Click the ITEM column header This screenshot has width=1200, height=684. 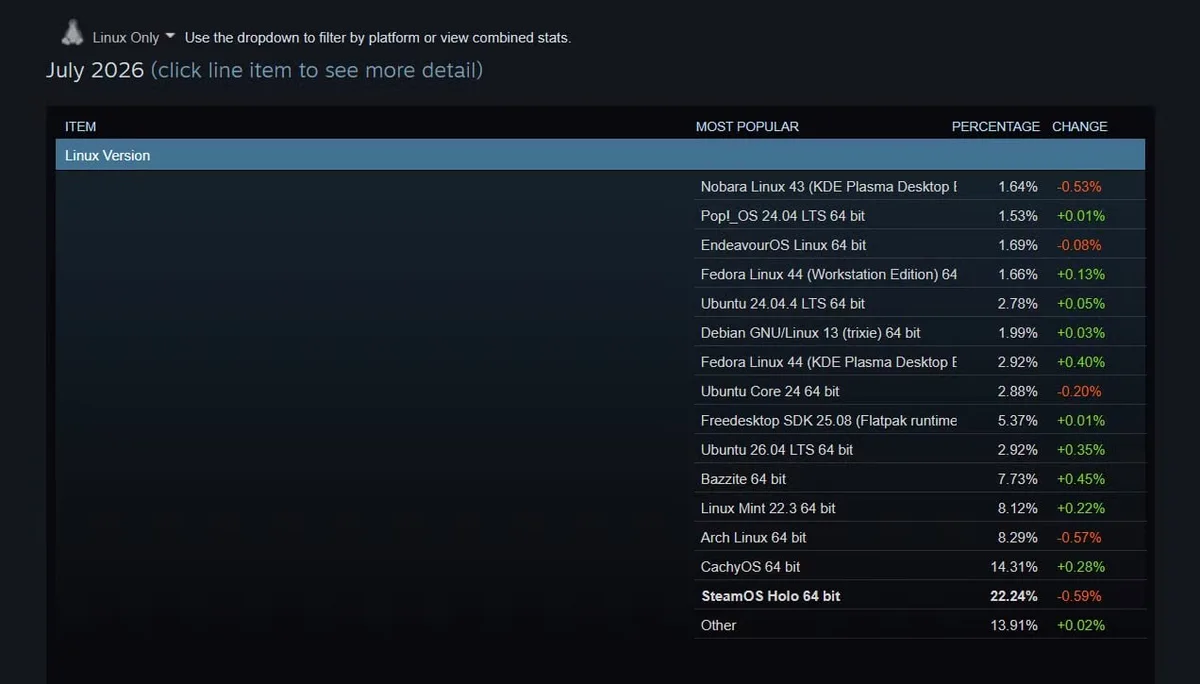coord(81,126)
